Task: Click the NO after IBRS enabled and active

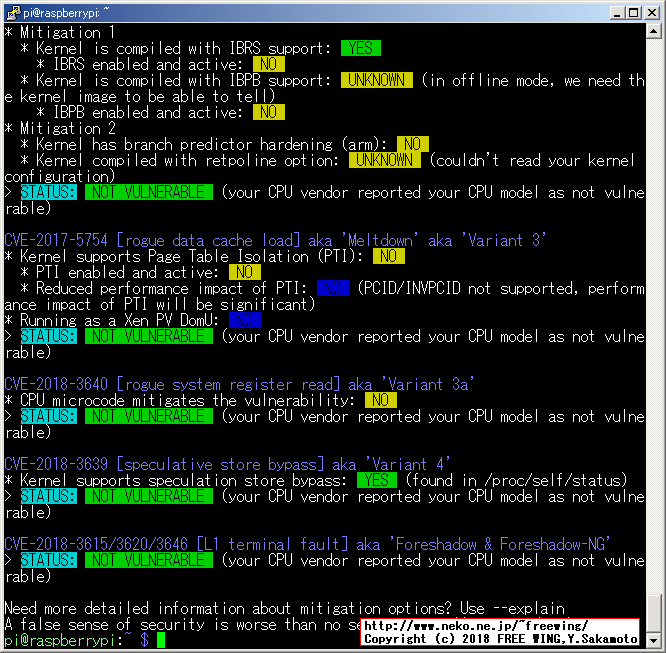Action: click(268, 64)
